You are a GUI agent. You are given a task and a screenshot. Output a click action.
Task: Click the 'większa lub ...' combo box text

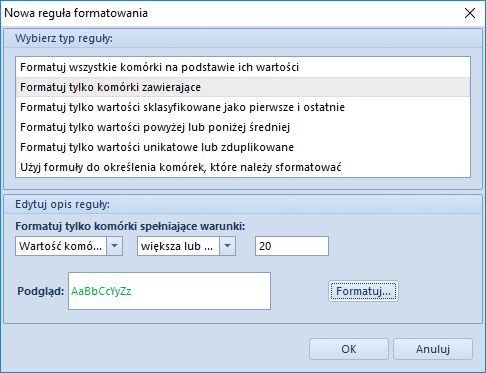coord(178,246)
